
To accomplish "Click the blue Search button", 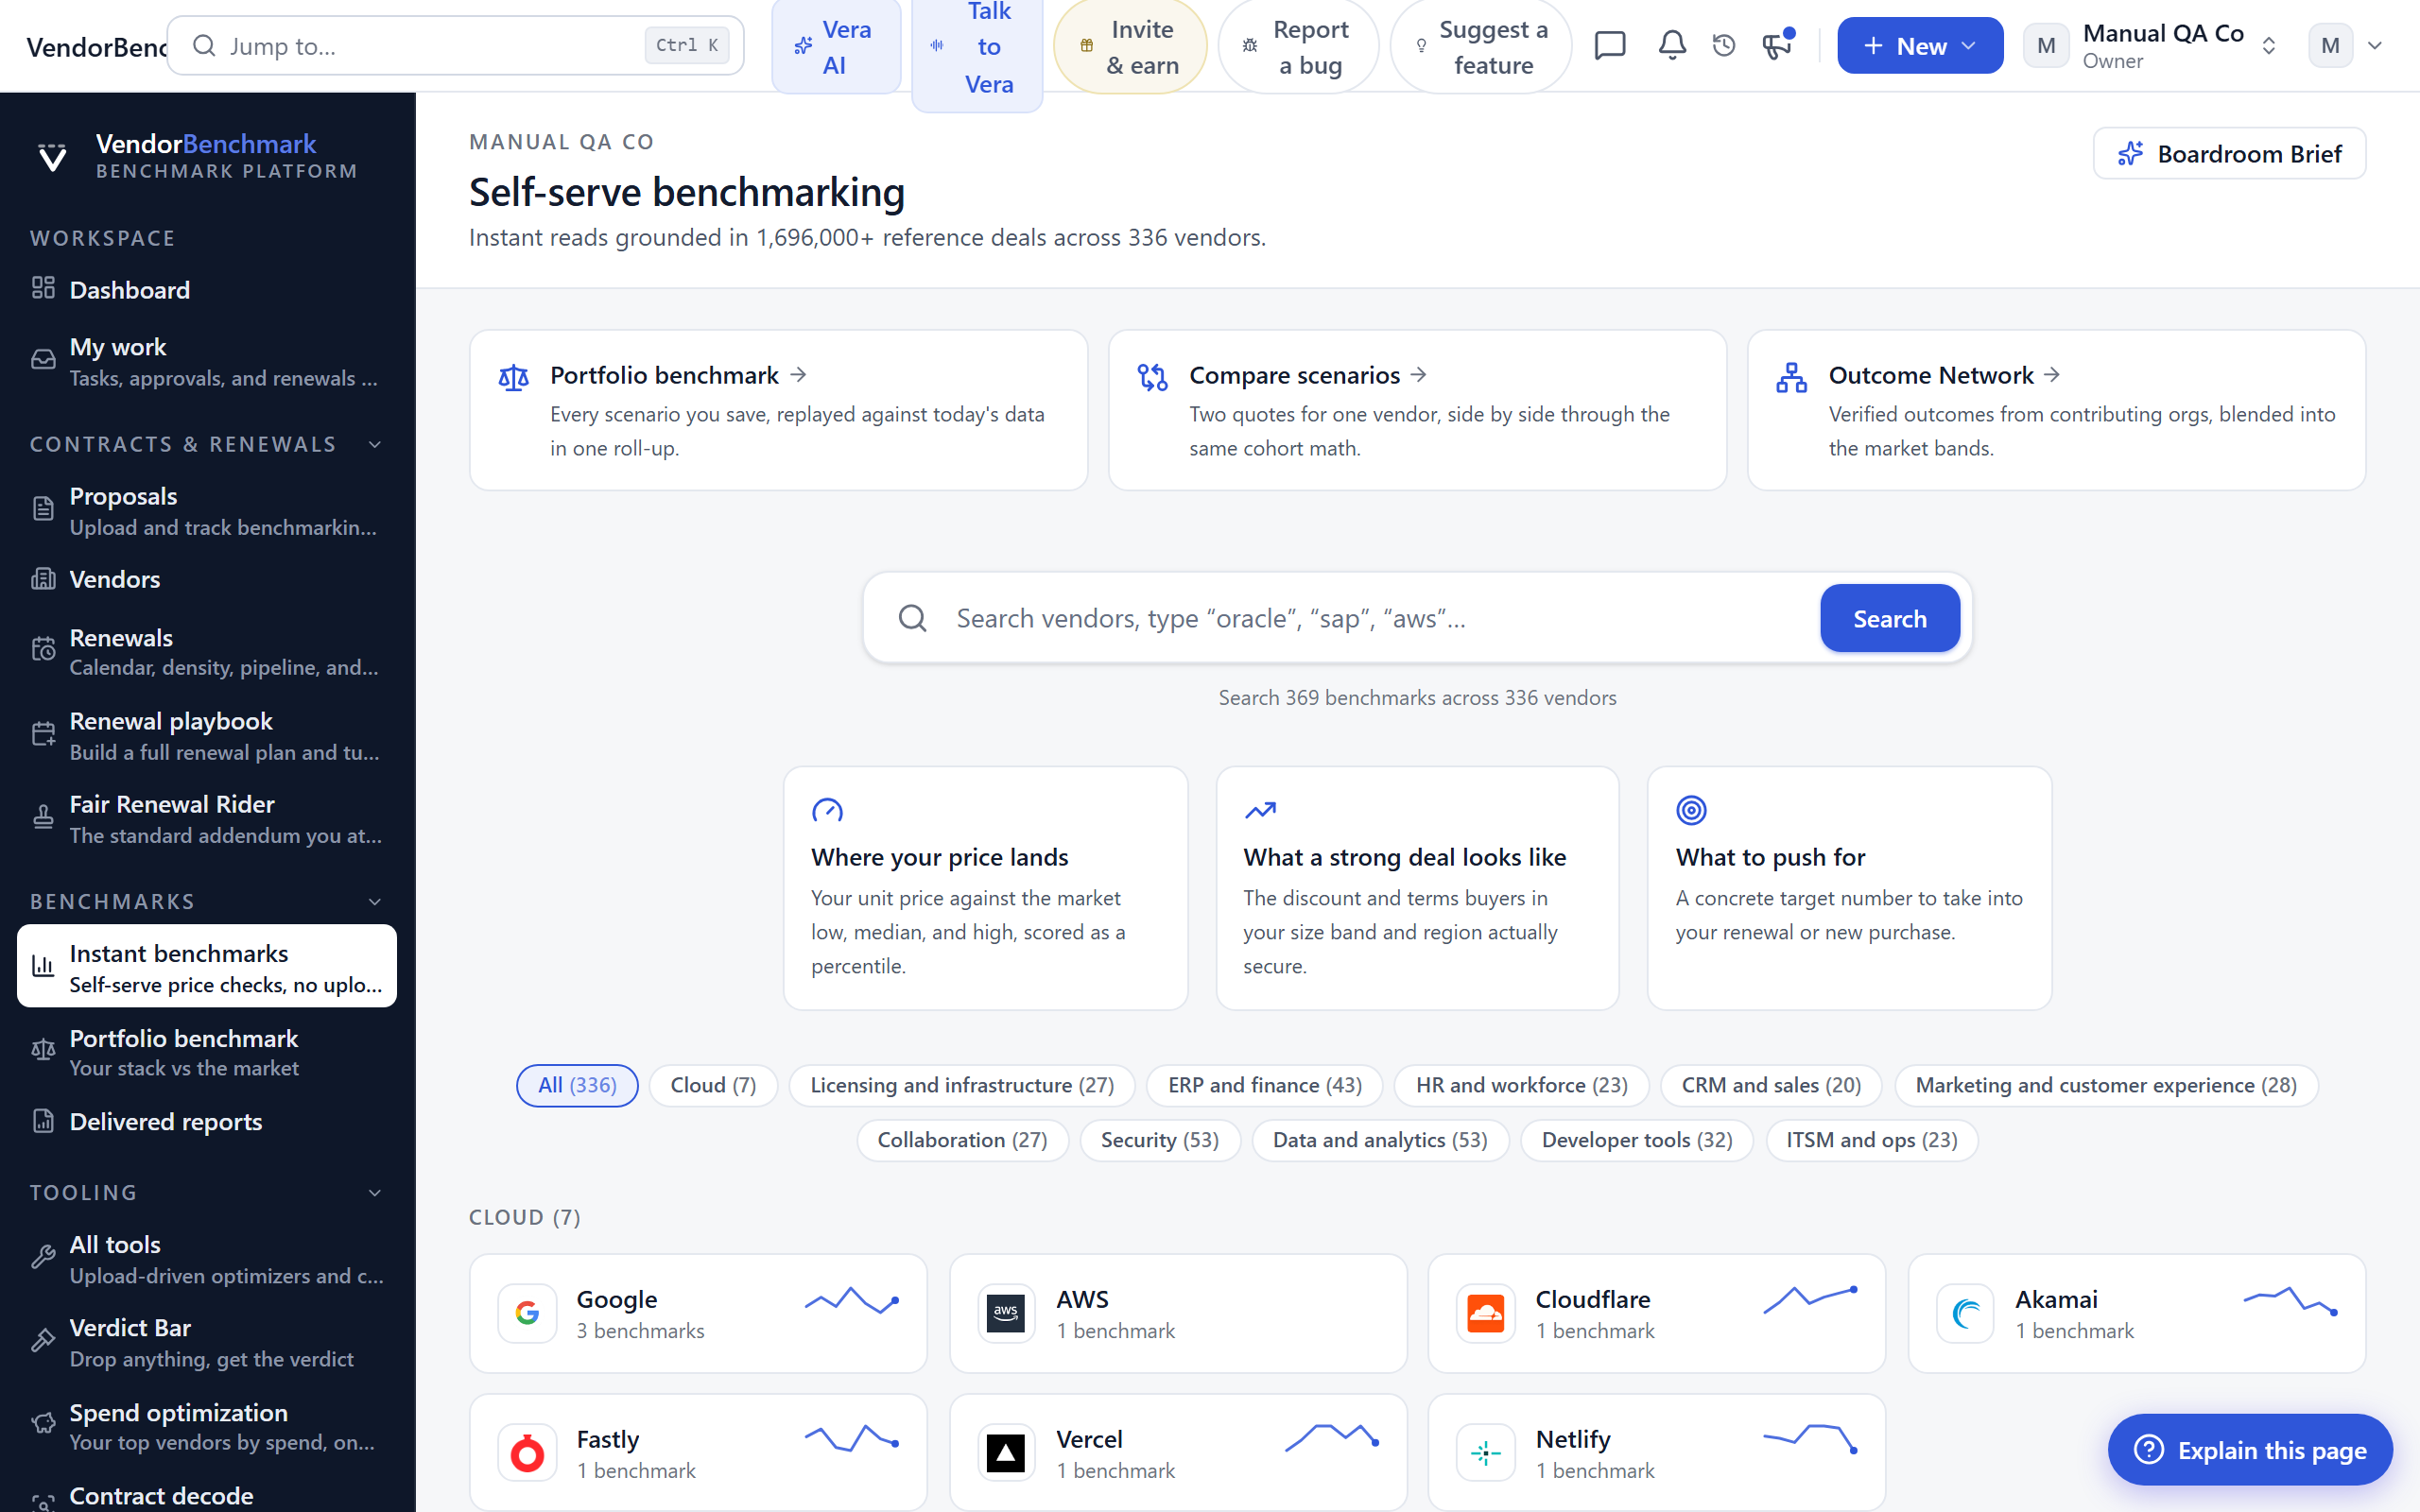I will point(1889,618).
